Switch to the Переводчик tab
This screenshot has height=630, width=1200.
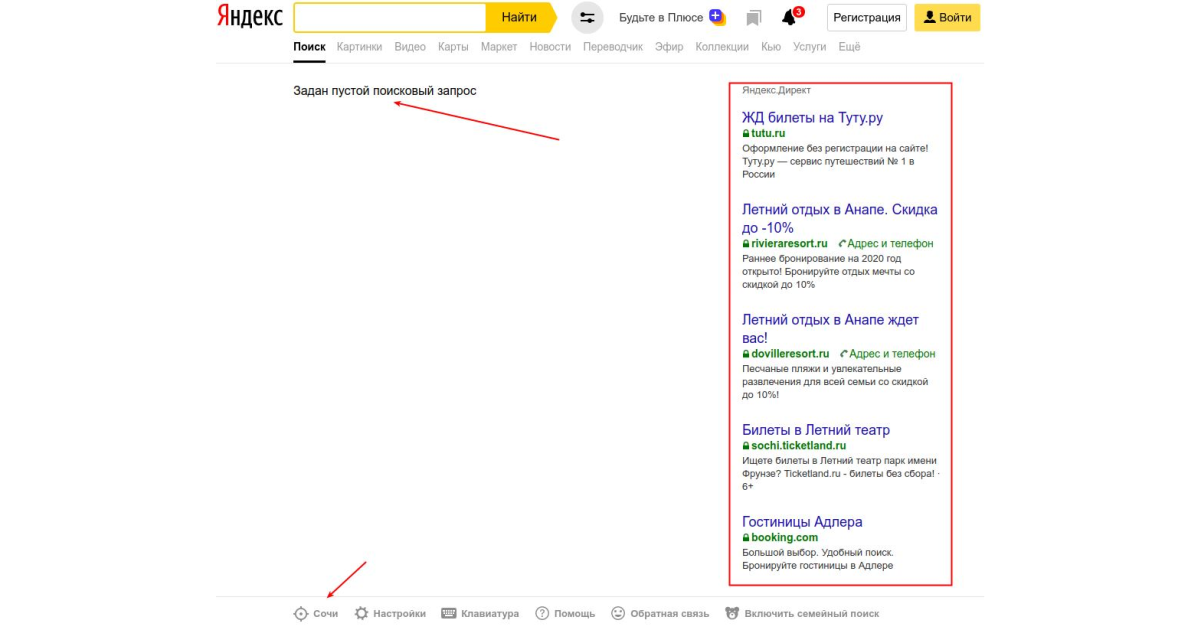pyautogui.click(x=613, y=47)
